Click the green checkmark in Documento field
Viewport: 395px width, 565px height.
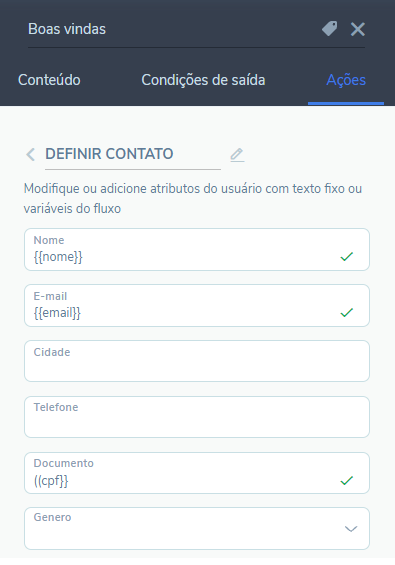pos(346,480)
